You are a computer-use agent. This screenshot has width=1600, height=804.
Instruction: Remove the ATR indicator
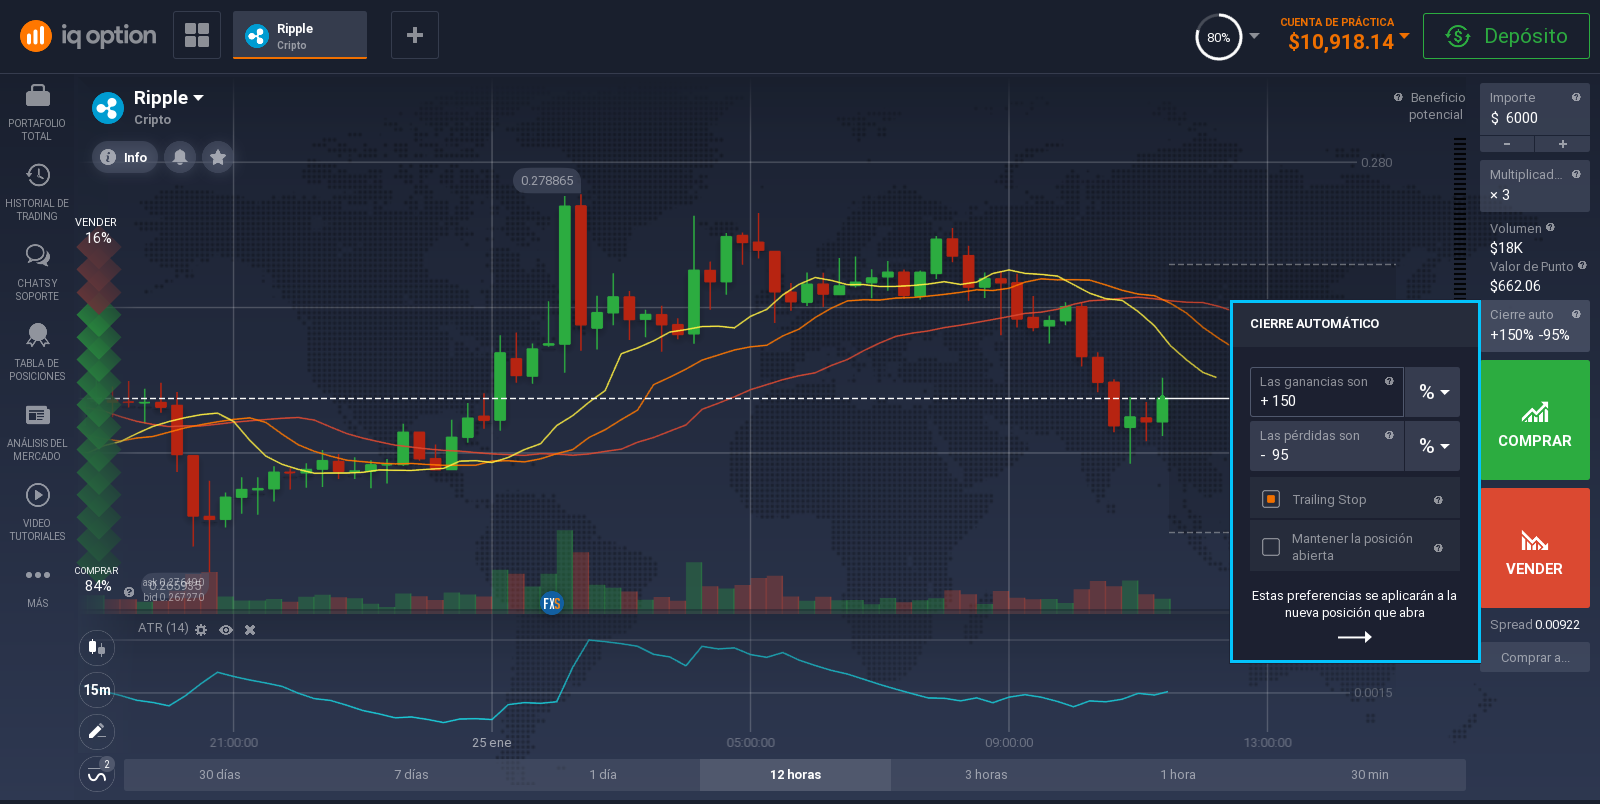[x=250, y=630]
